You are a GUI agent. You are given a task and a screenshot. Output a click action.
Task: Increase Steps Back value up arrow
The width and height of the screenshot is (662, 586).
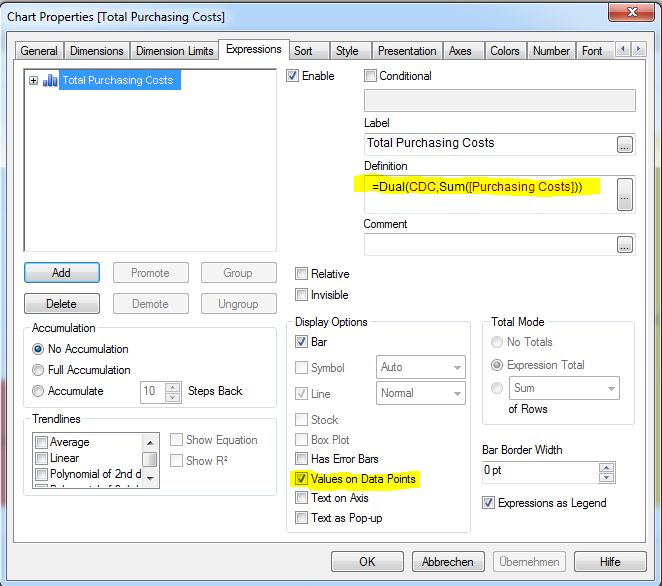pos(172,387)
